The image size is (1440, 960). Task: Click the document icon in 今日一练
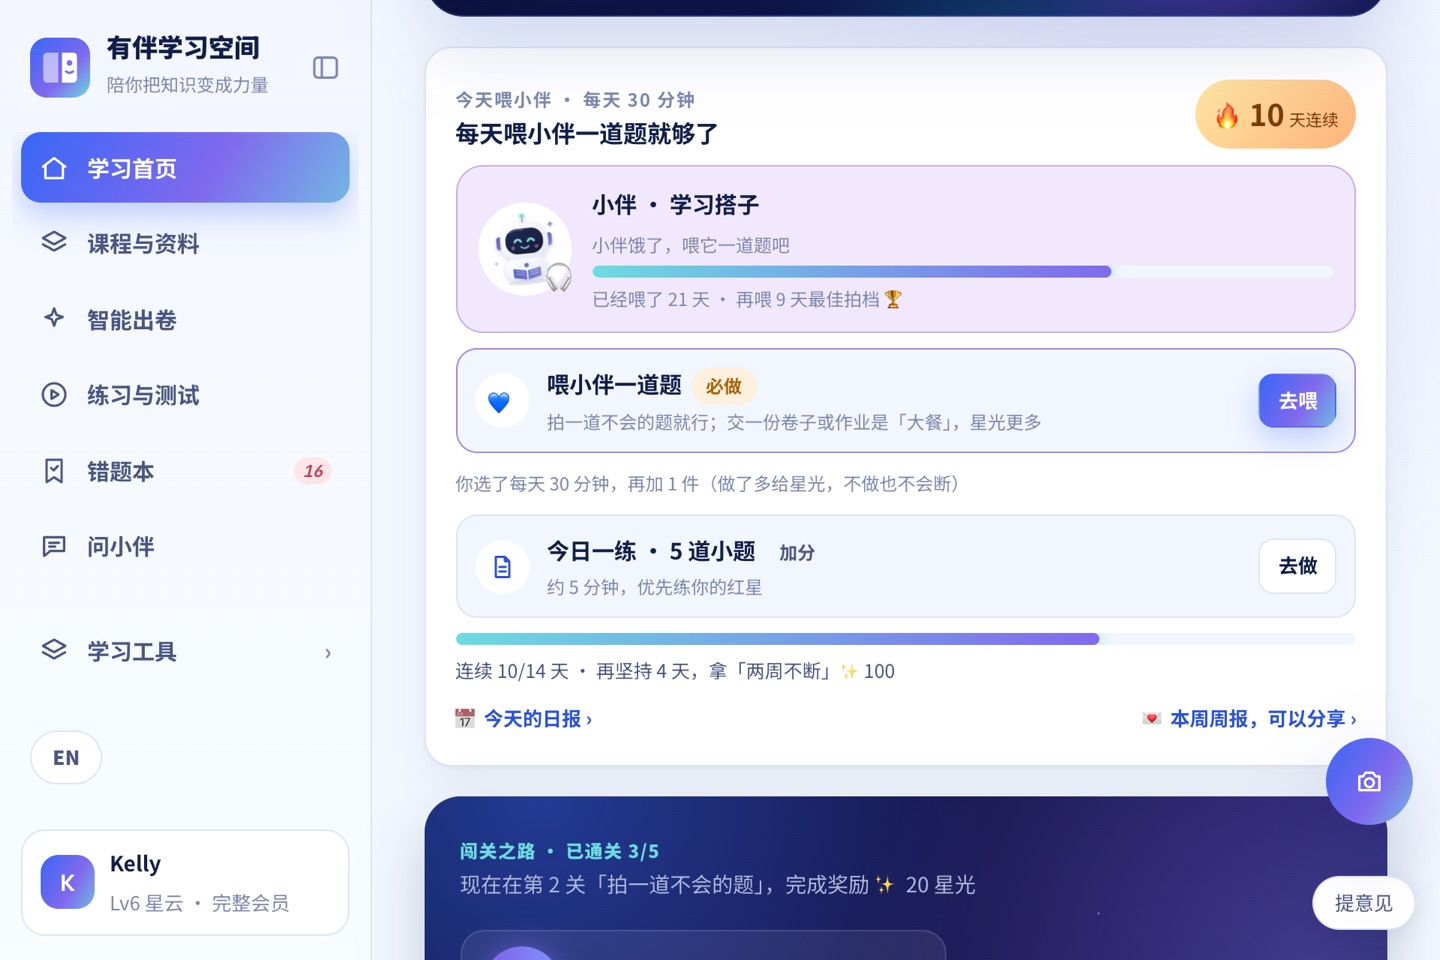[502, 567]
